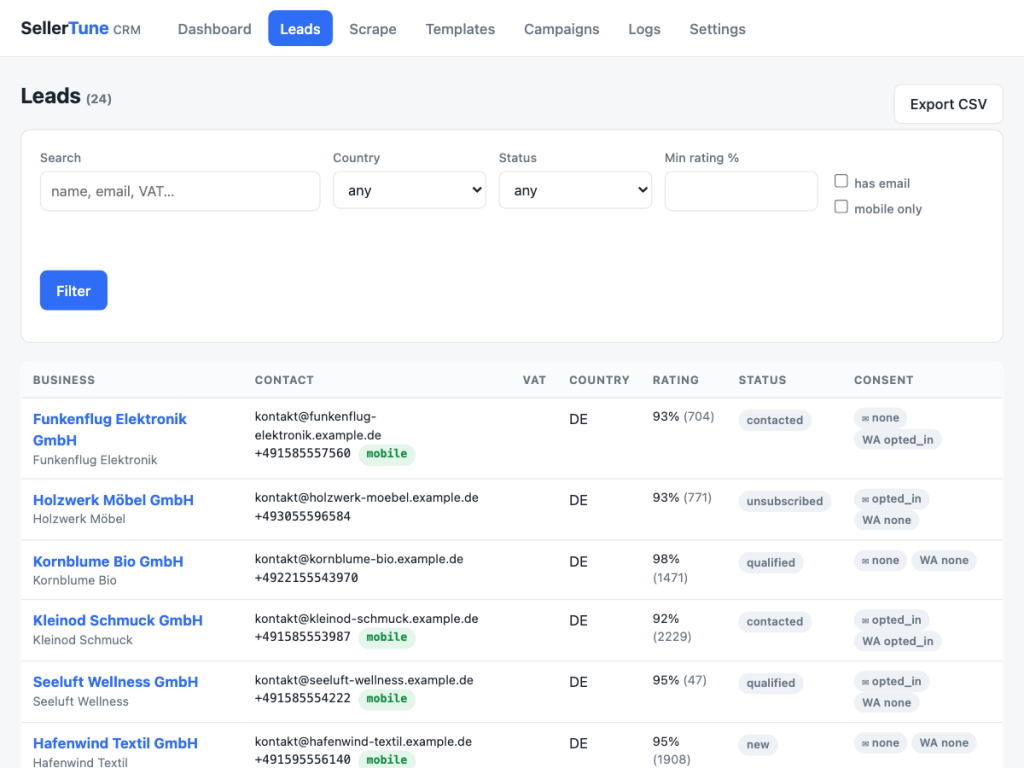The image size is (1024, 768).
Task: Click the STATUS column header
Action: tap(762, 379)
